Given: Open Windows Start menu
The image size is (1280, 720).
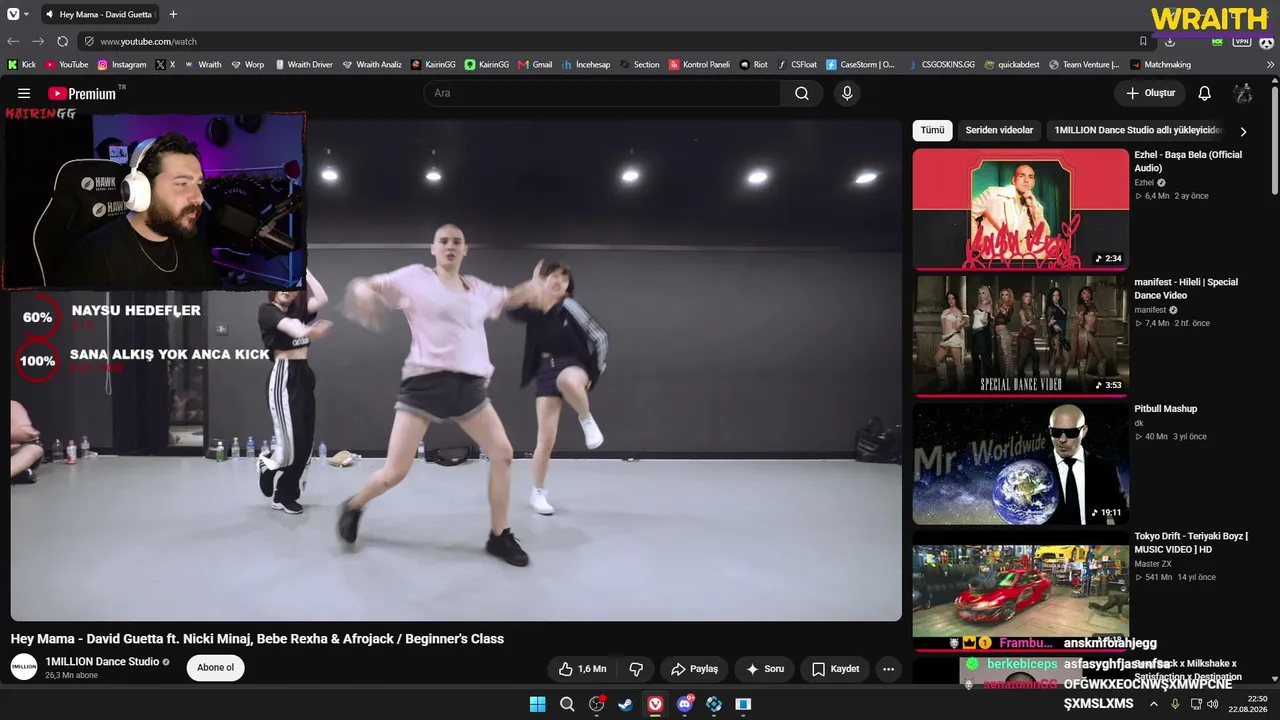Looking at the screenshot, I should pyautogui.click(x=537, y=704).
